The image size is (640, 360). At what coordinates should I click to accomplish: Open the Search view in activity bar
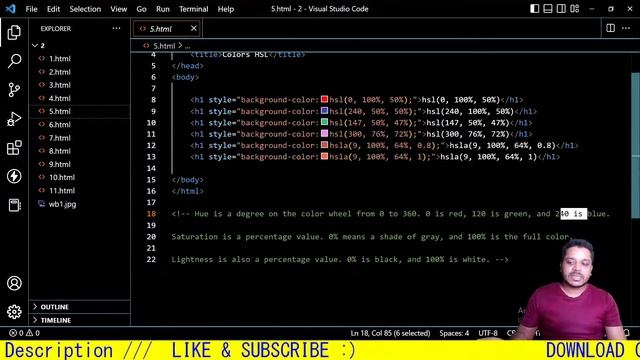click(14, 61)
